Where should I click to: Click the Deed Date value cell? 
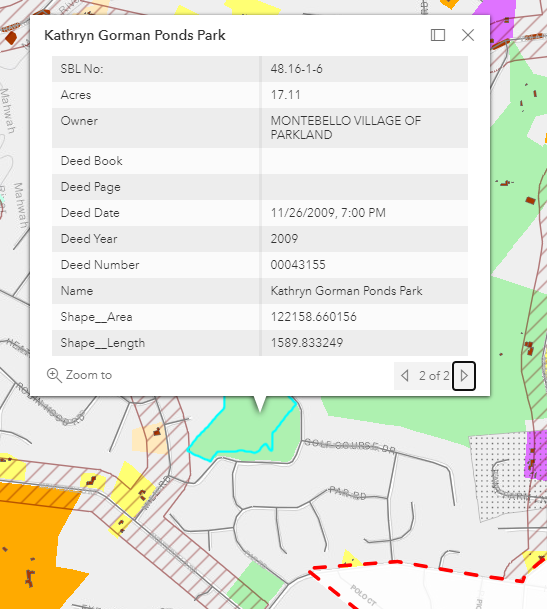(364, 213)
